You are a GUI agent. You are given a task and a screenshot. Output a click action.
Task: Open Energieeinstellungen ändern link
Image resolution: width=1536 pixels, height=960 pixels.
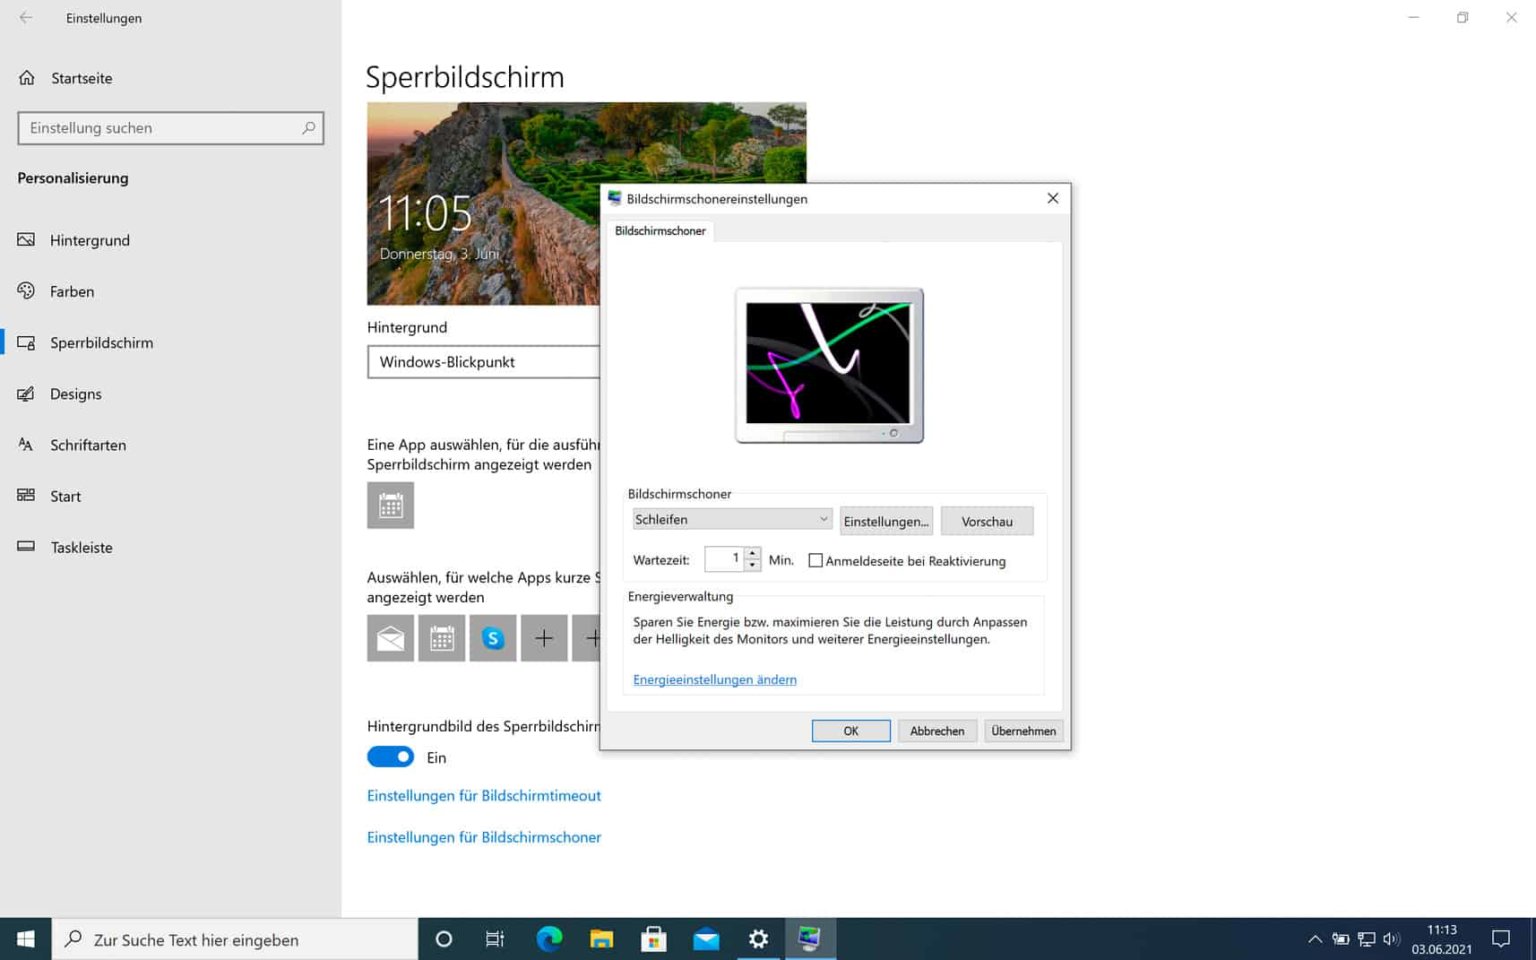pos(714,679)
